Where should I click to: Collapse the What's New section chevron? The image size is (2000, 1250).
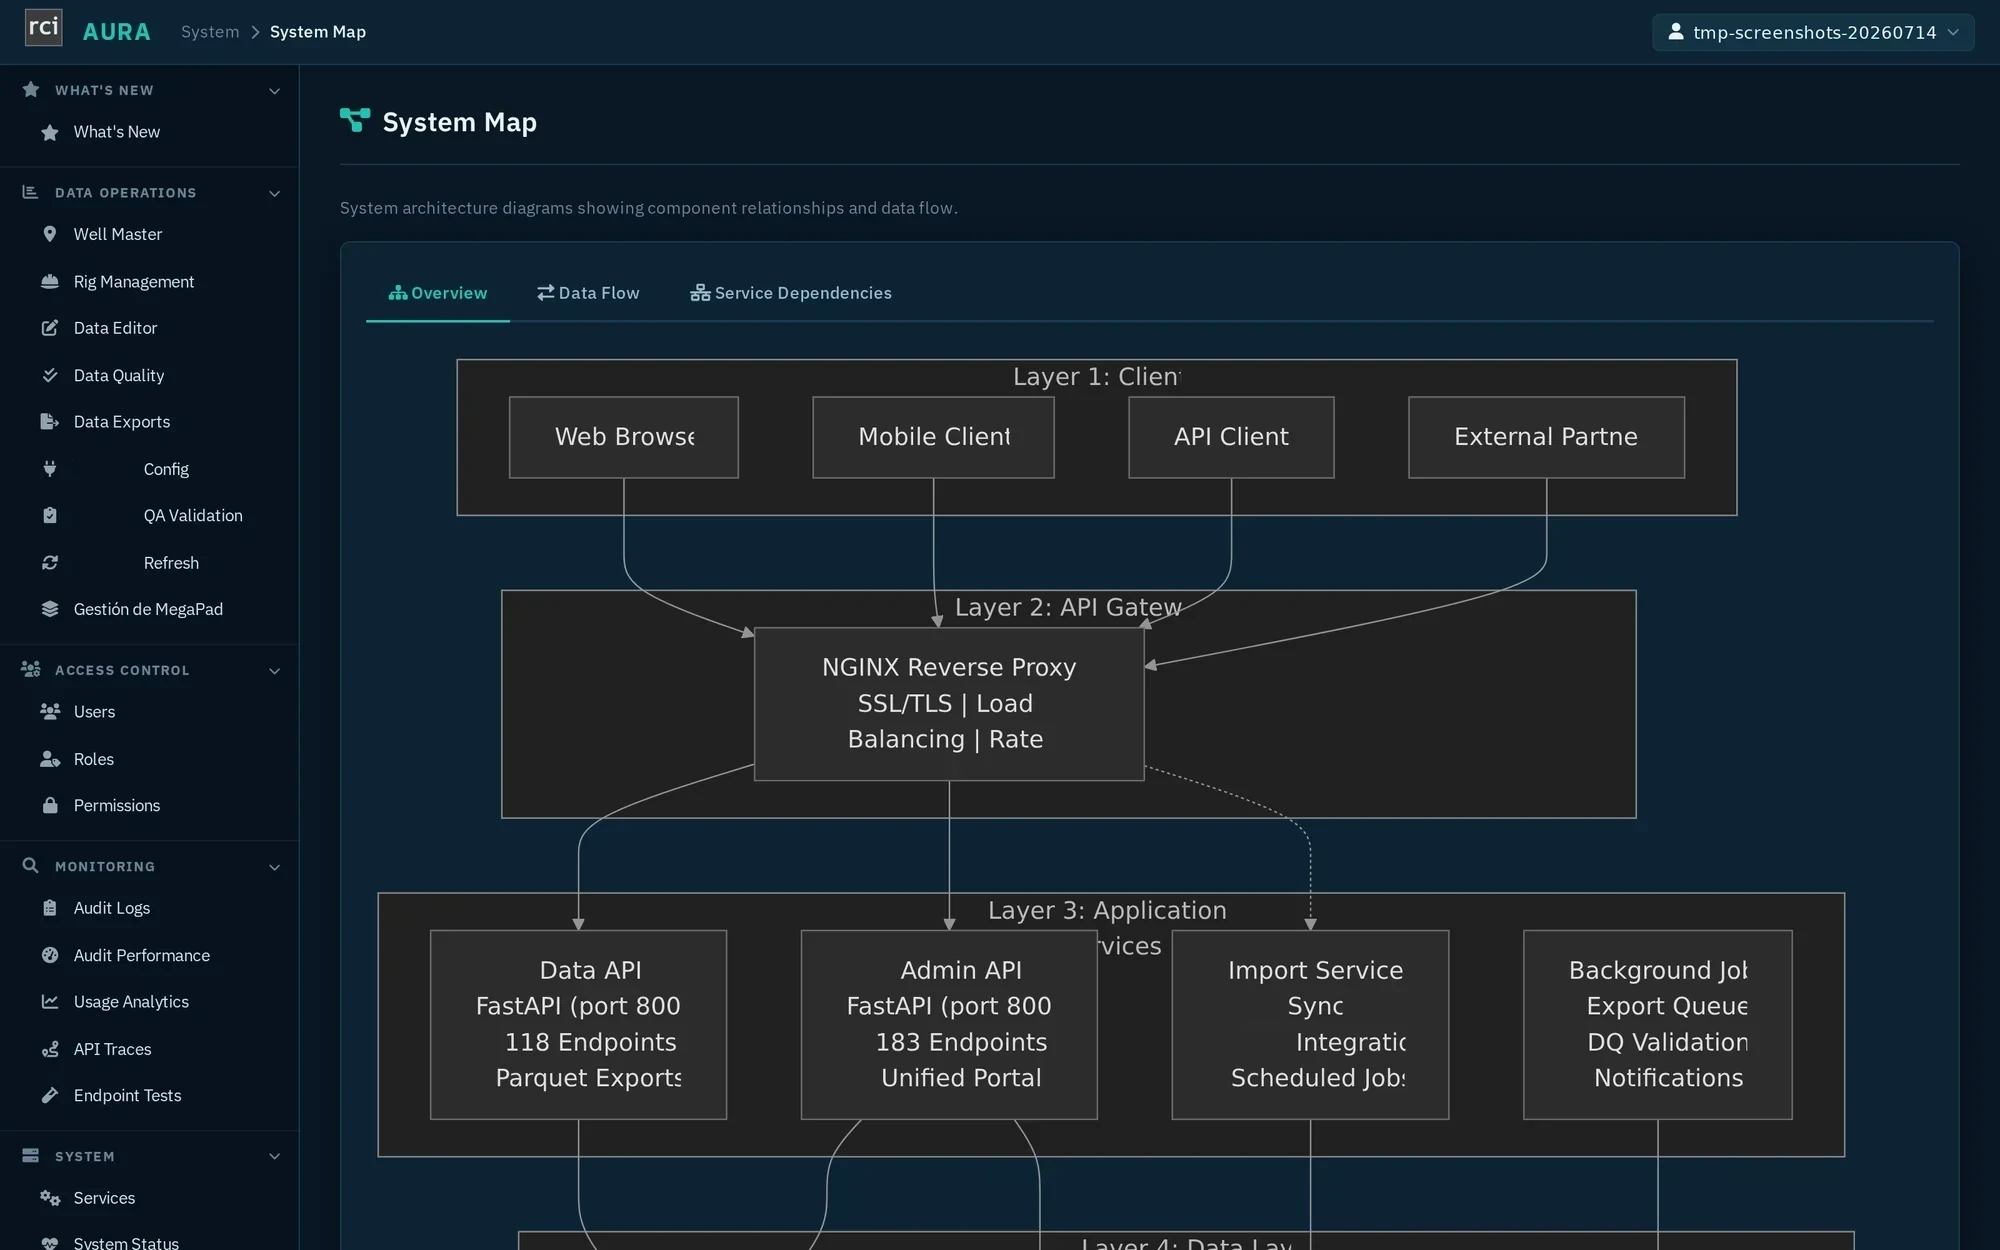pos(274,91)
